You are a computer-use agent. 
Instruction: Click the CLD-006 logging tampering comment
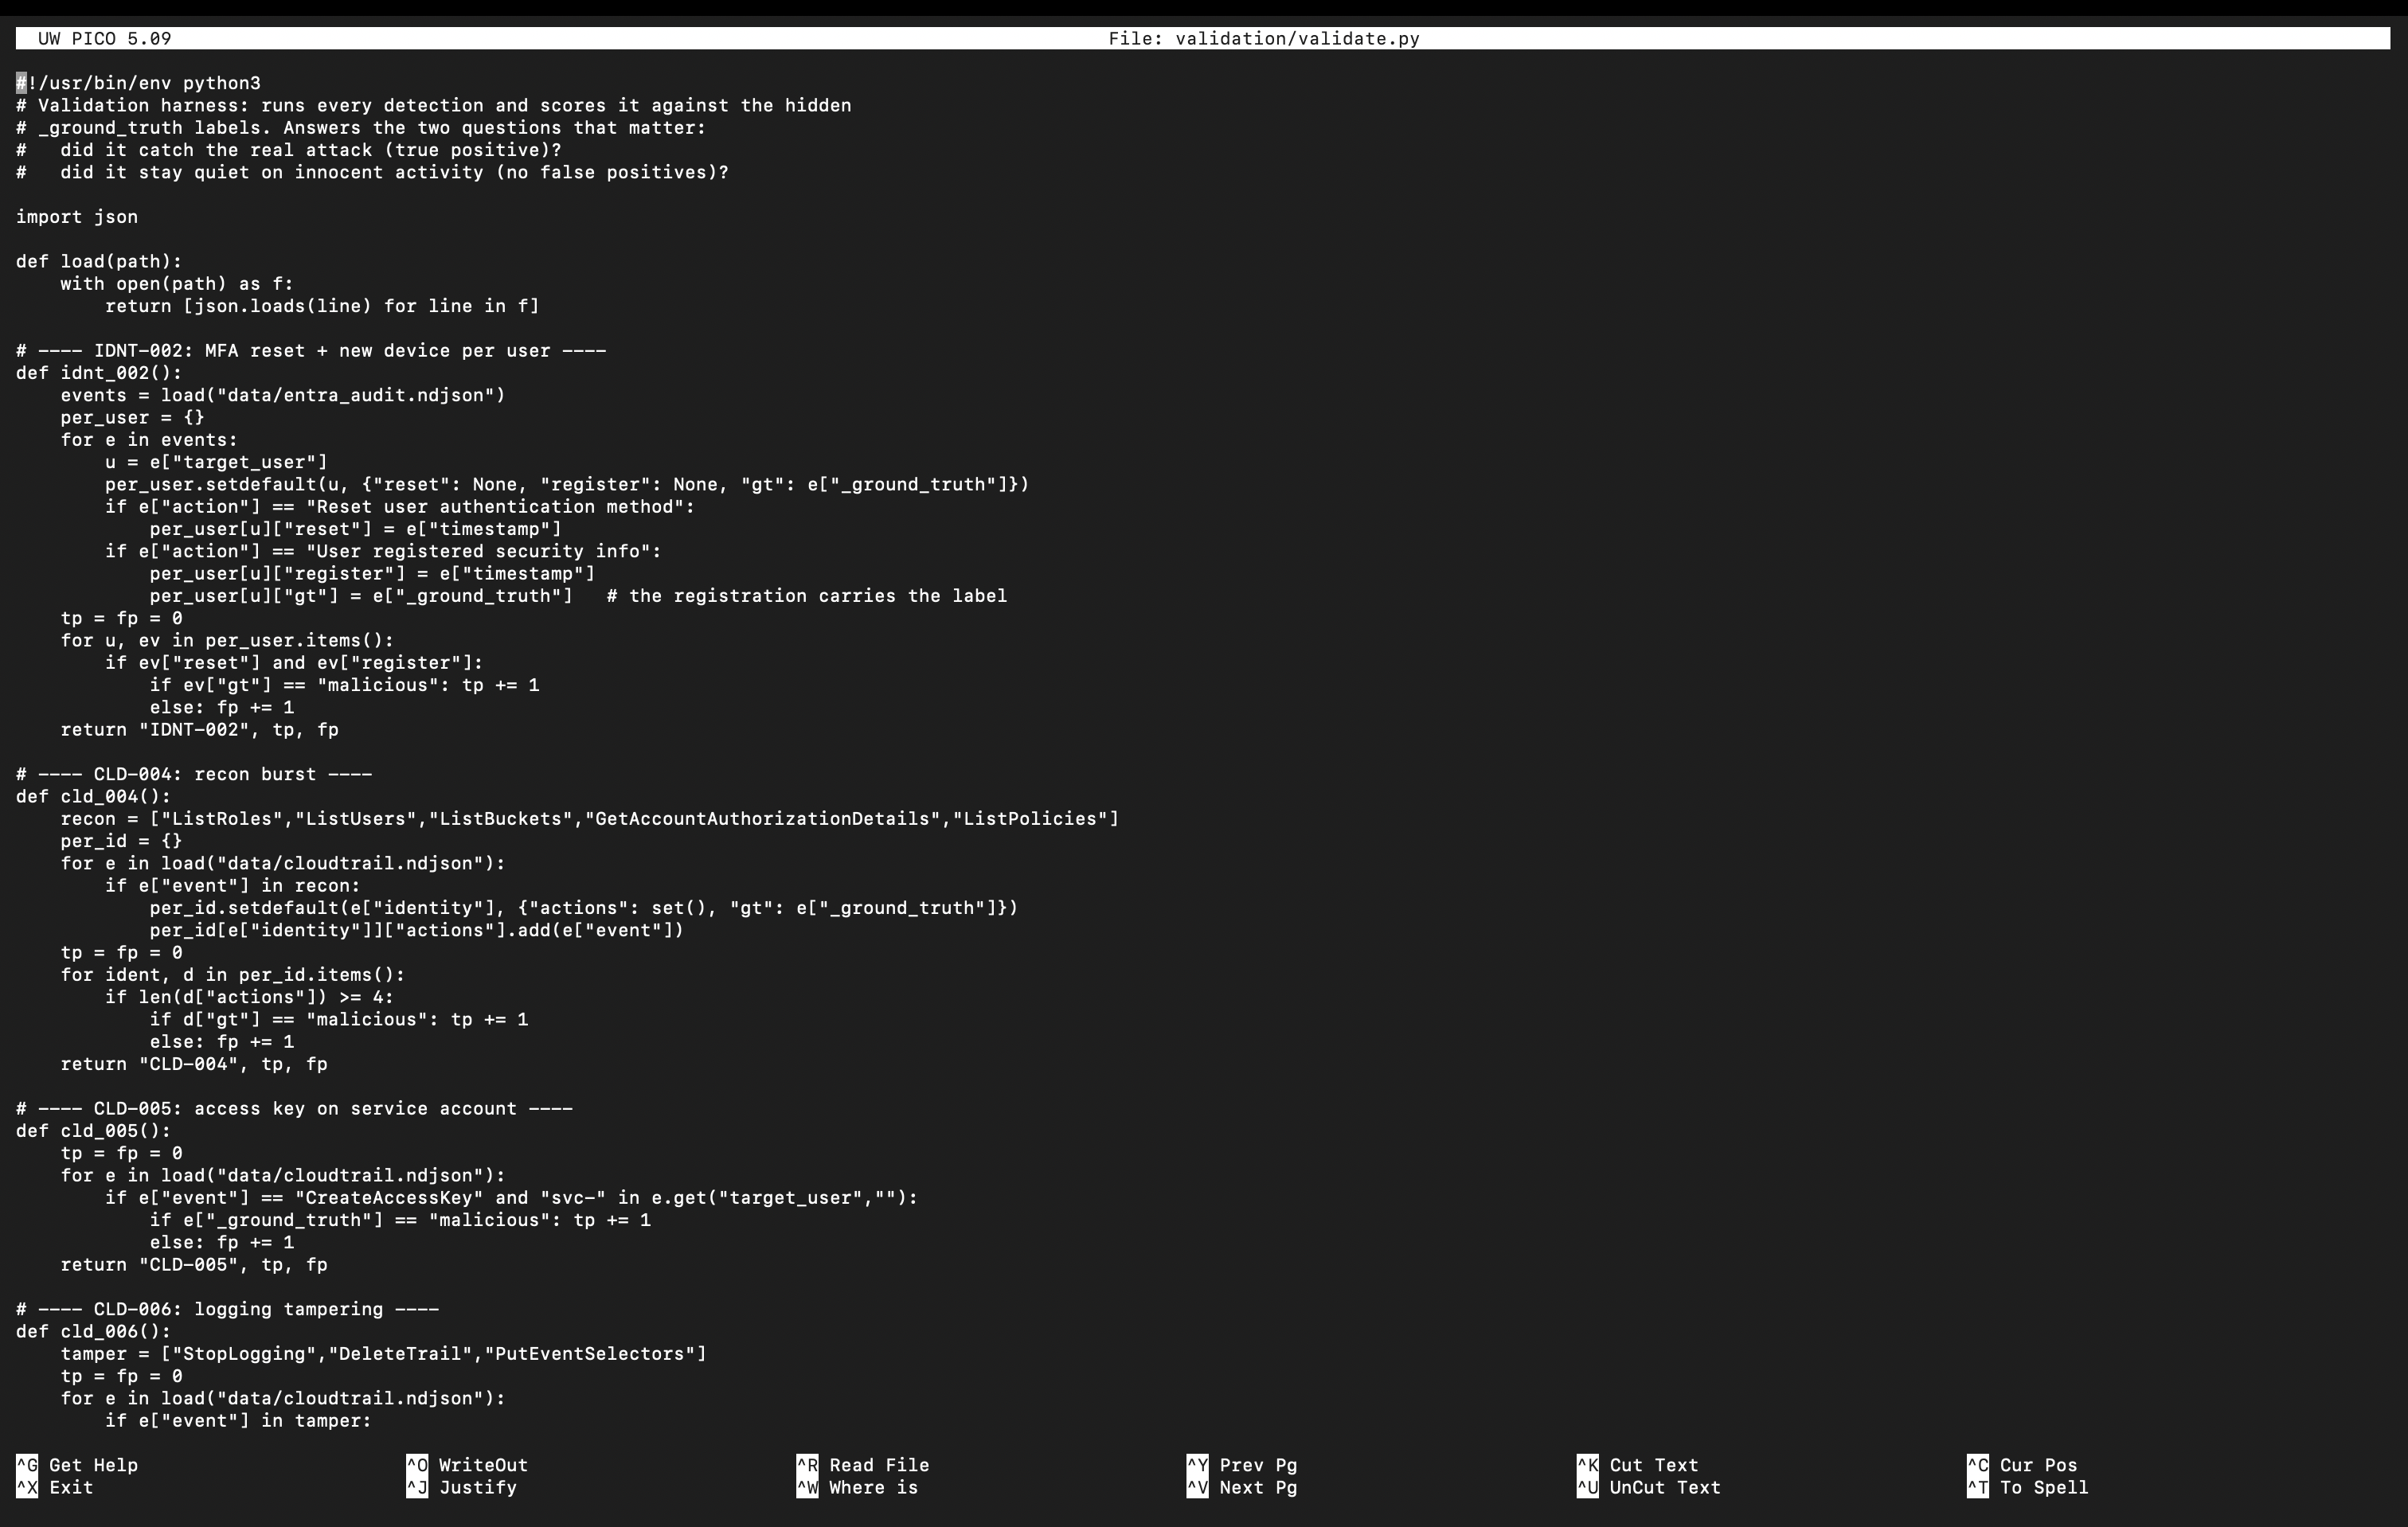[x=227, y=1309]
